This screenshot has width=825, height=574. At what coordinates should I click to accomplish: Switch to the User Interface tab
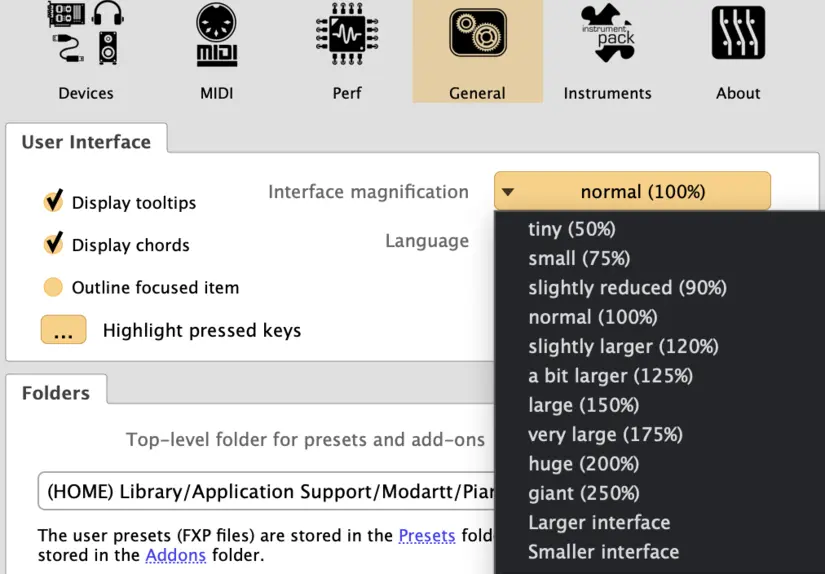click(x=86, y=142)
